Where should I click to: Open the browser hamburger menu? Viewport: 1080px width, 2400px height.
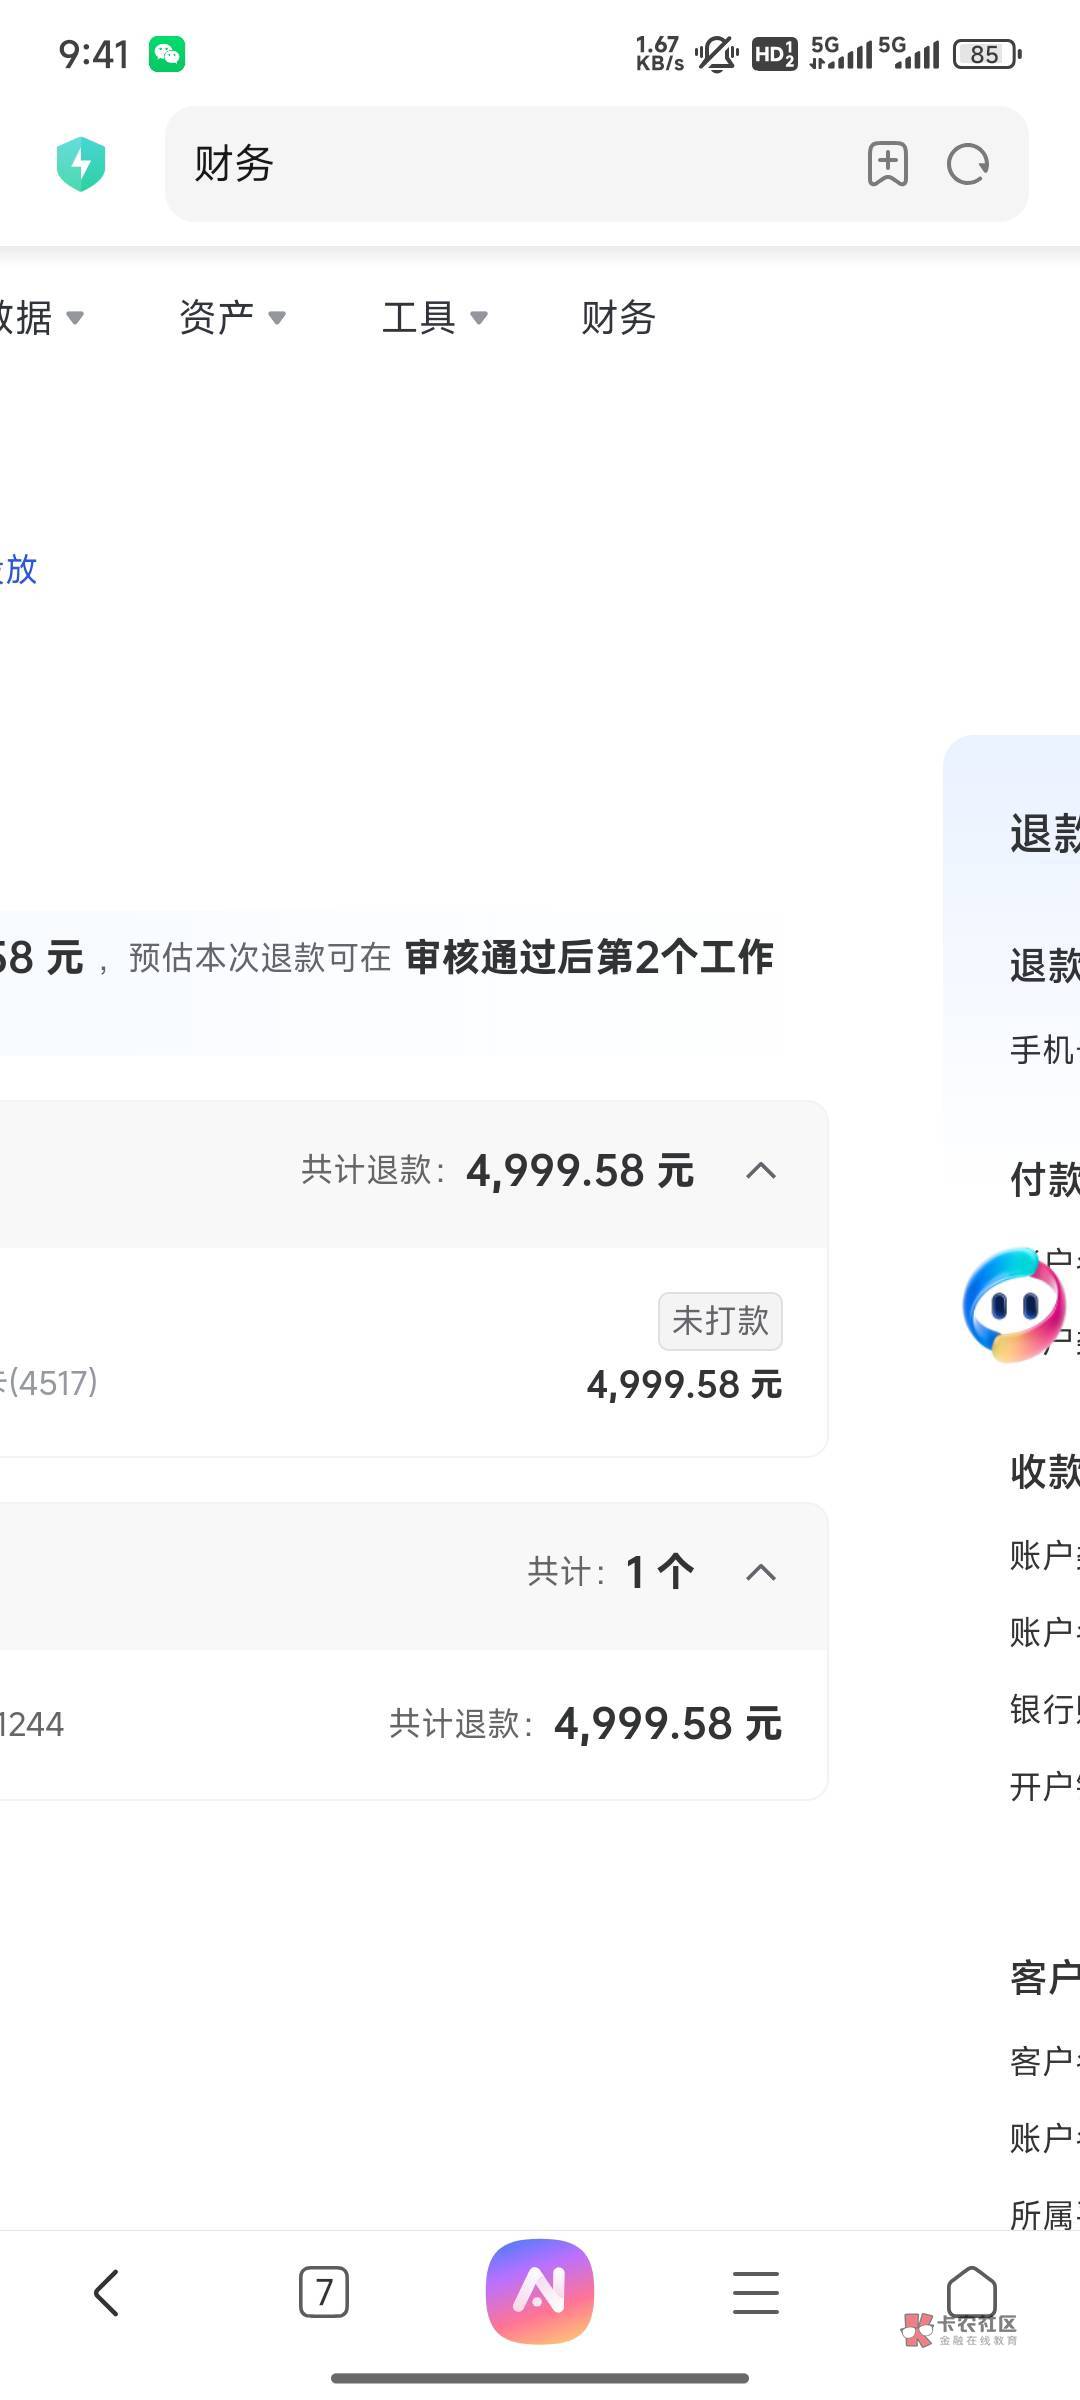[x=756, y=2292]
